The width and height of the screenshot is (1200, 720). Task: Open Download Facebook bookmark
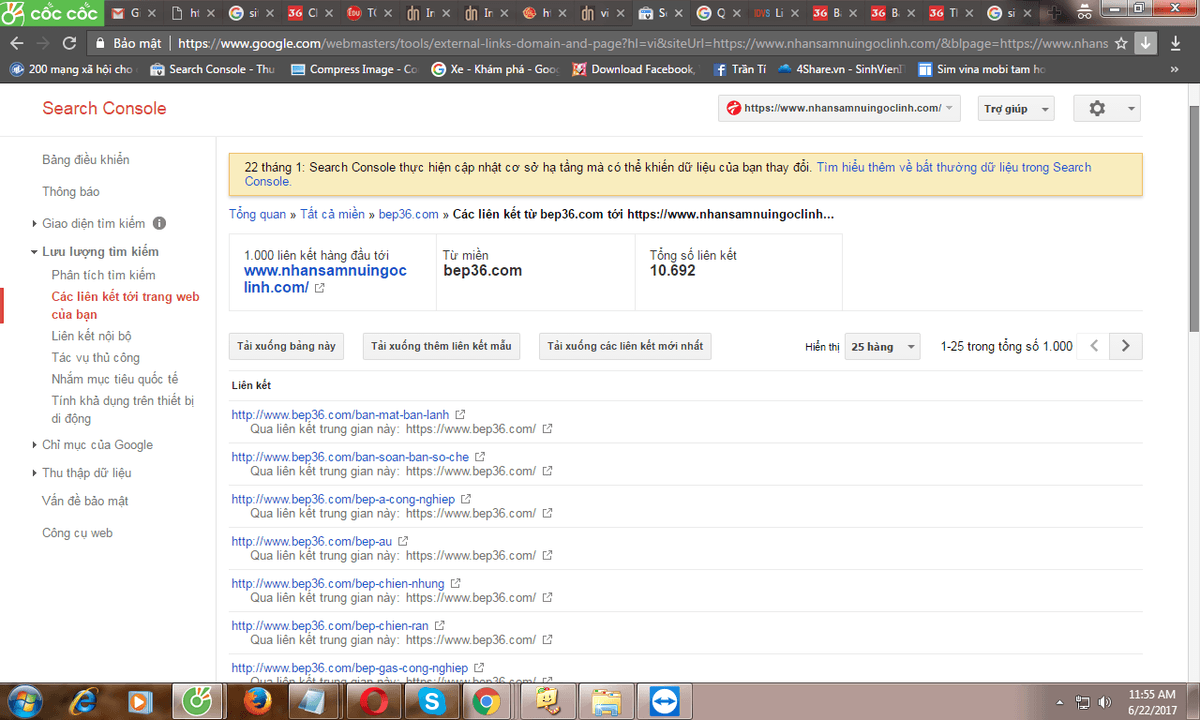point(633,69)
